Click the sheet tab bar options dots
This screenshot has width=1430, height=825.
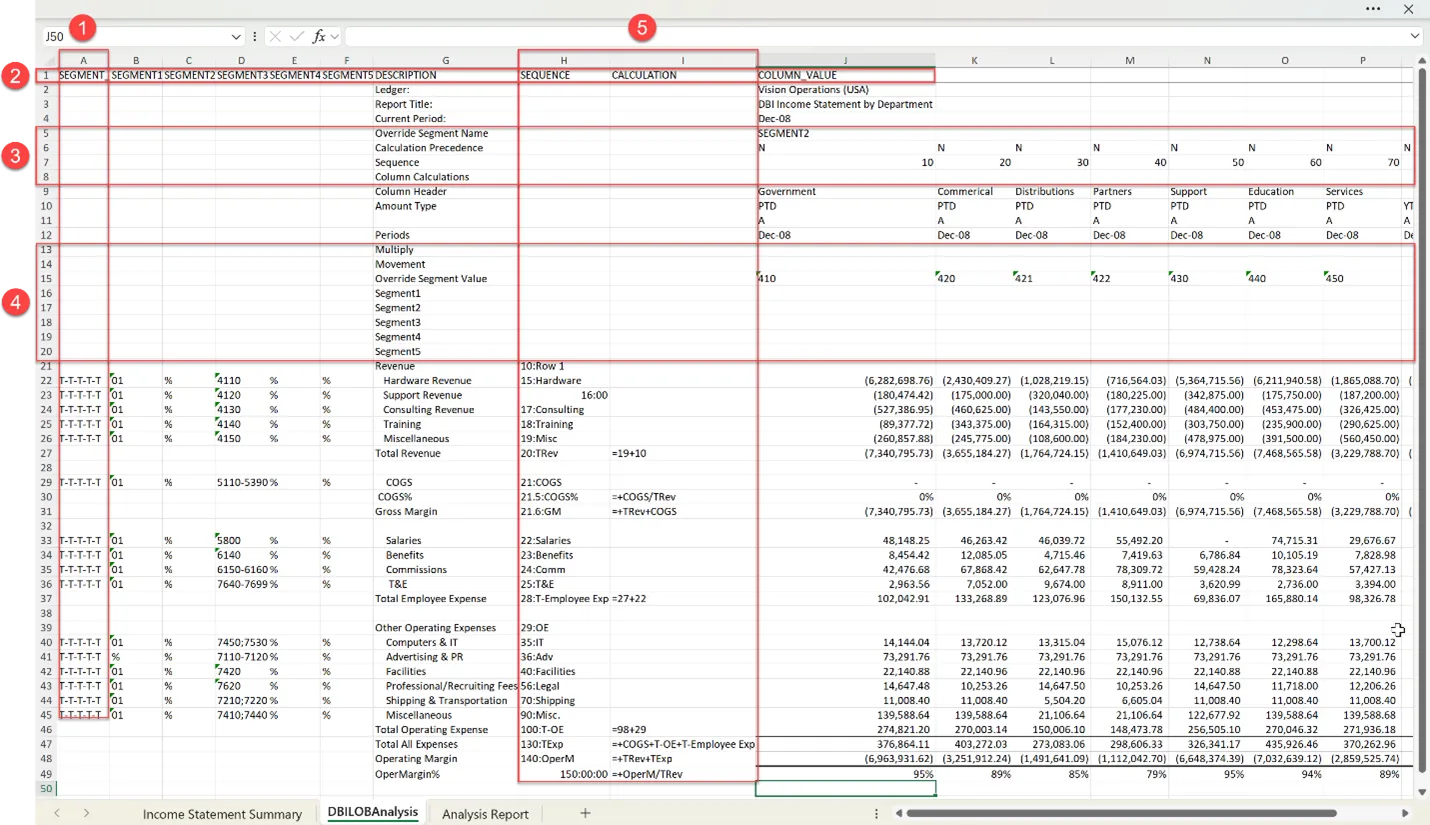point(877,813)
